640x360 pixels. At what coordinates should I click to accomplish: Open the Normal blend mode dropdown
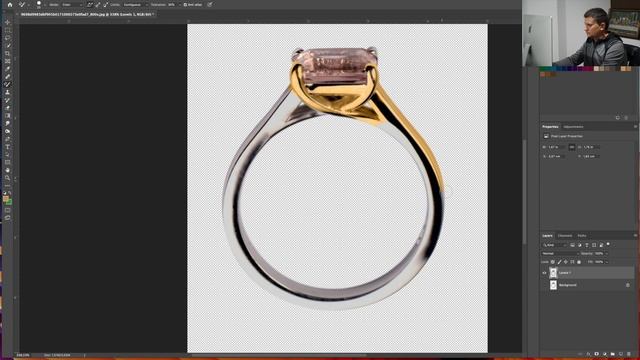(560, 253)
